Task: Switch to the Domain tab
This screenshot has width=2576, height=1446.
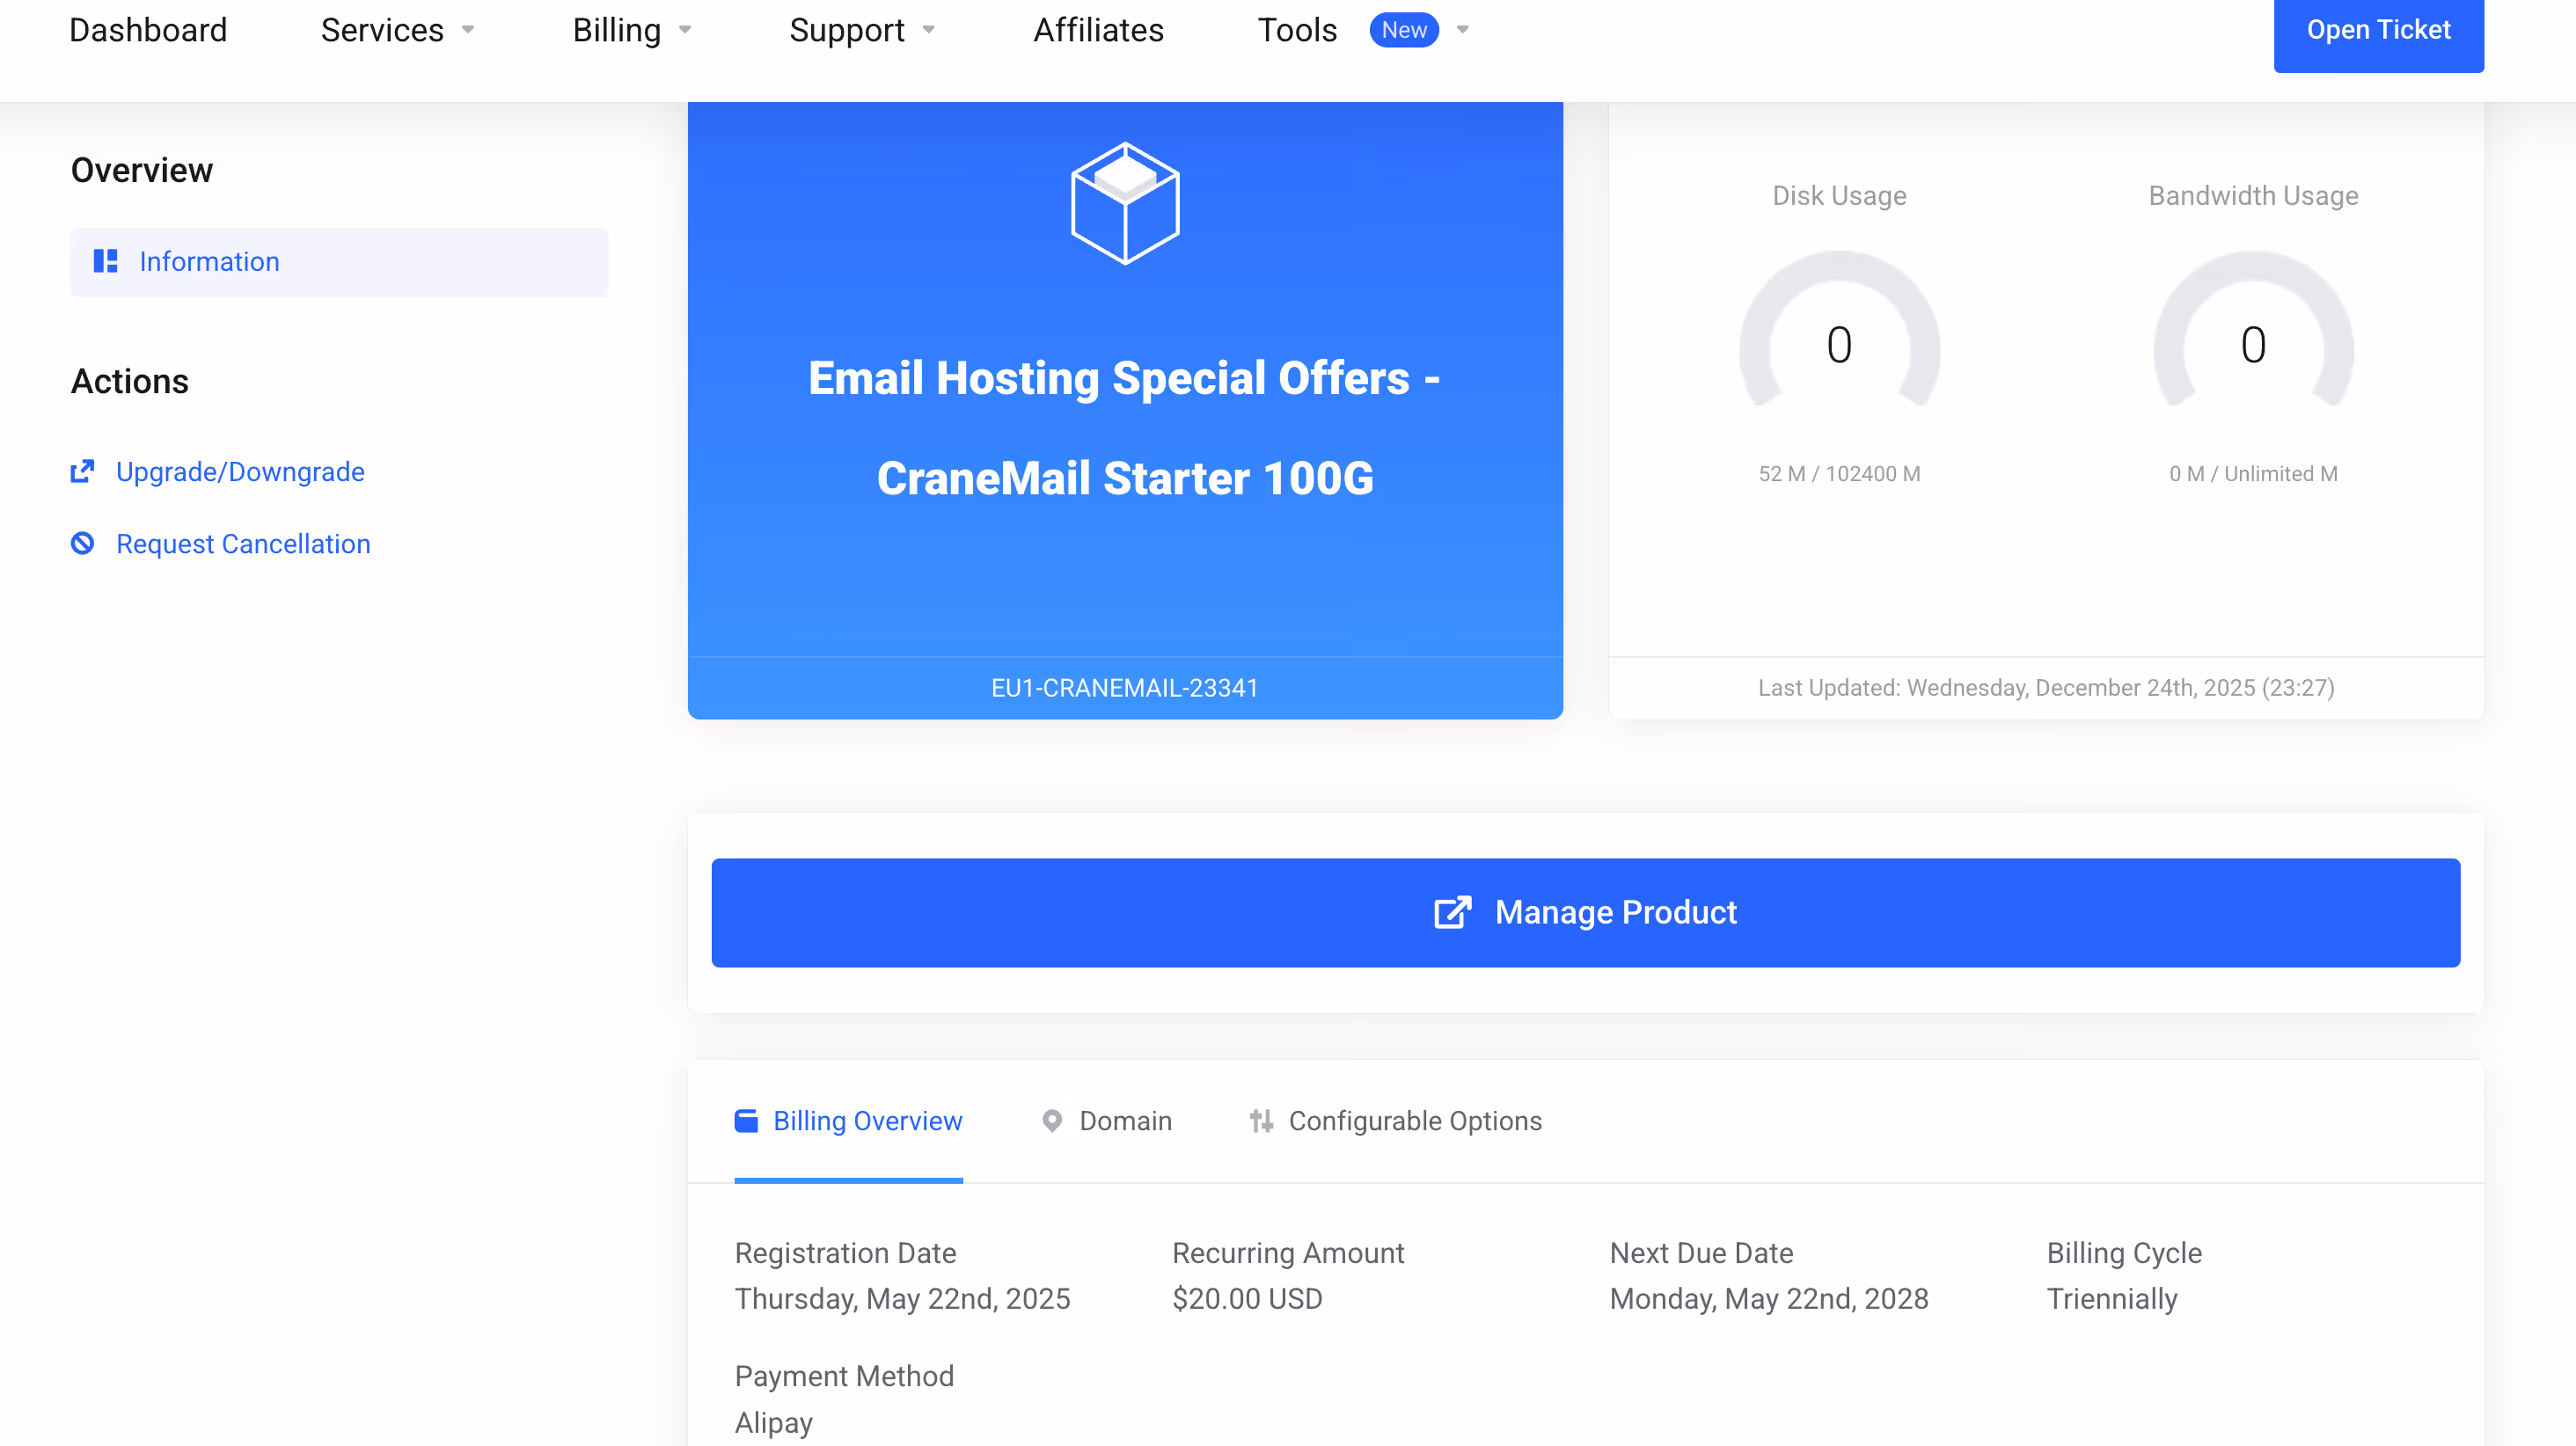Action: (x=1125, y=1121)
